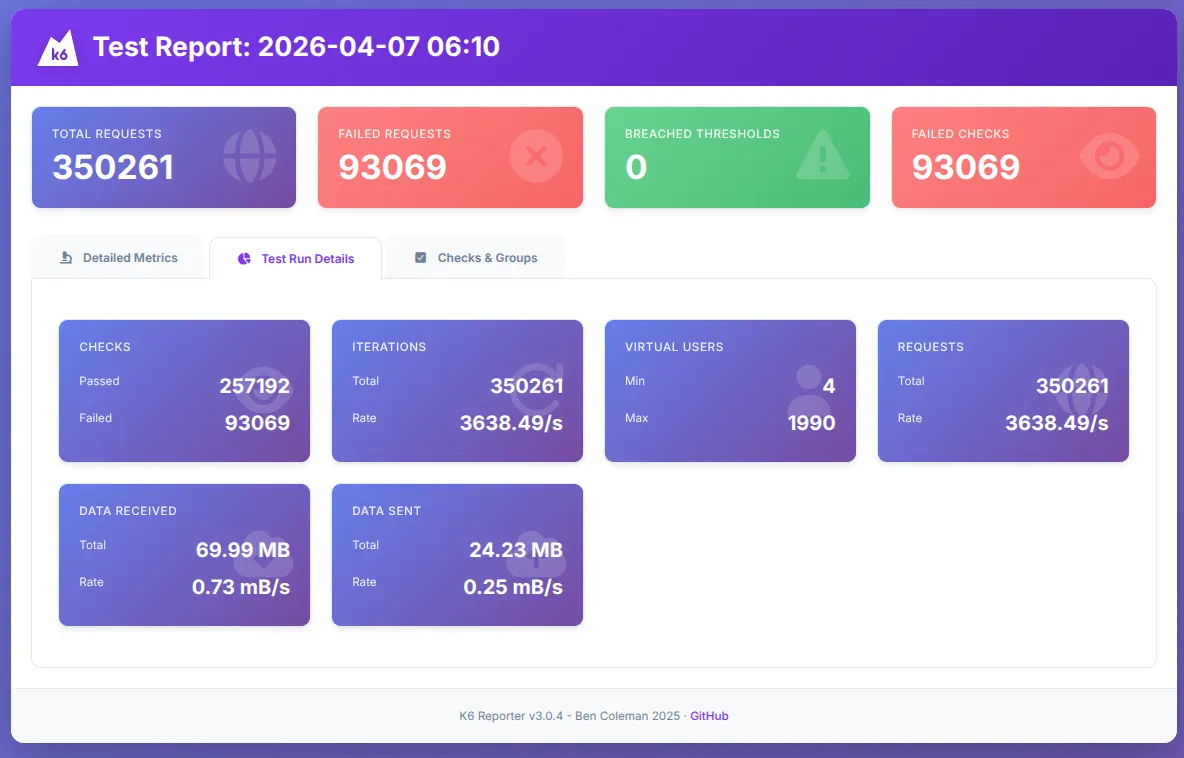Click Data Sent total 24.23 MB
Image resolution: width=1184 pixels, height=758 pixels.
(516, 550)
